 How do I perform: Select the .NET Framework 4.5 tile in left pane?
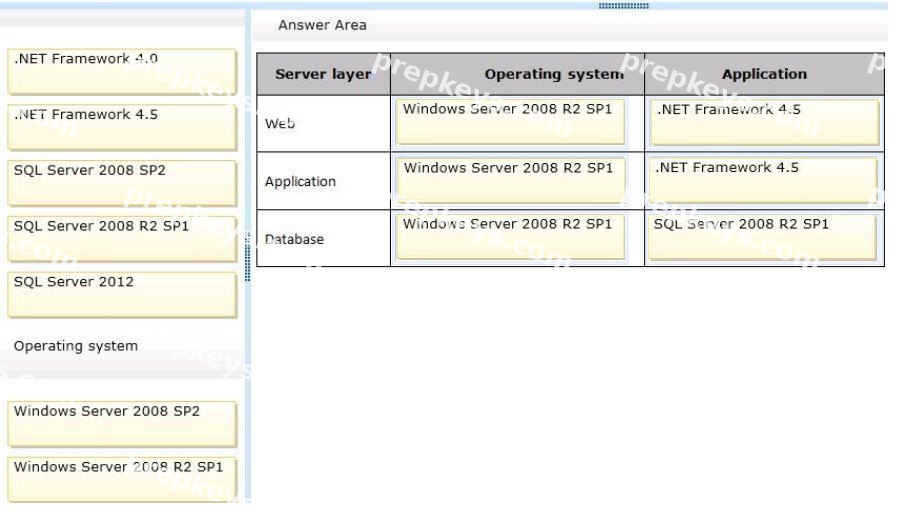pos(122,127)
